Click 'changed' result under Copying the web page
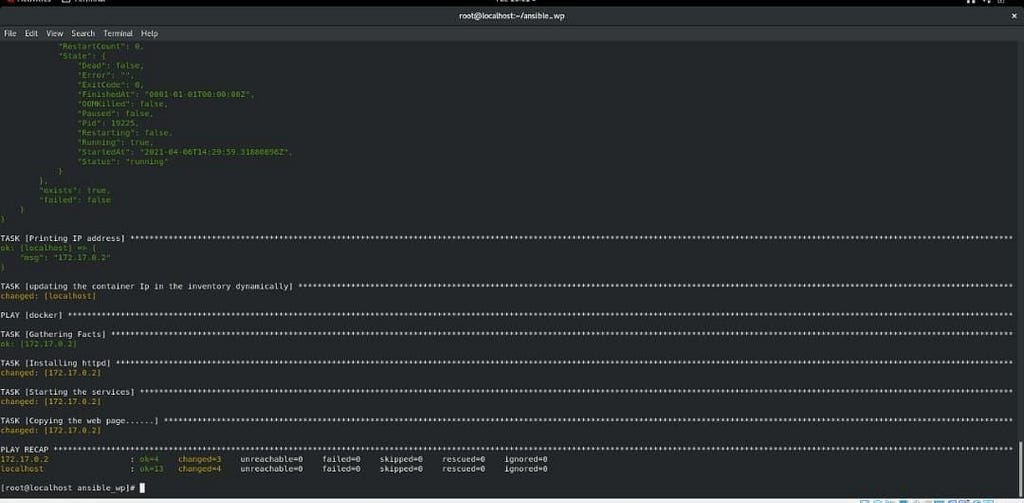This screenshot has width=1024, height=503. [x=51, y=430]
